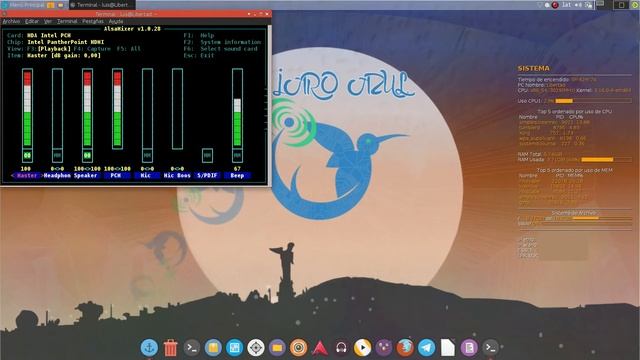Click the 'F5: All' view label
Viewport: 640px width, 360px height.
coord(129,49)
